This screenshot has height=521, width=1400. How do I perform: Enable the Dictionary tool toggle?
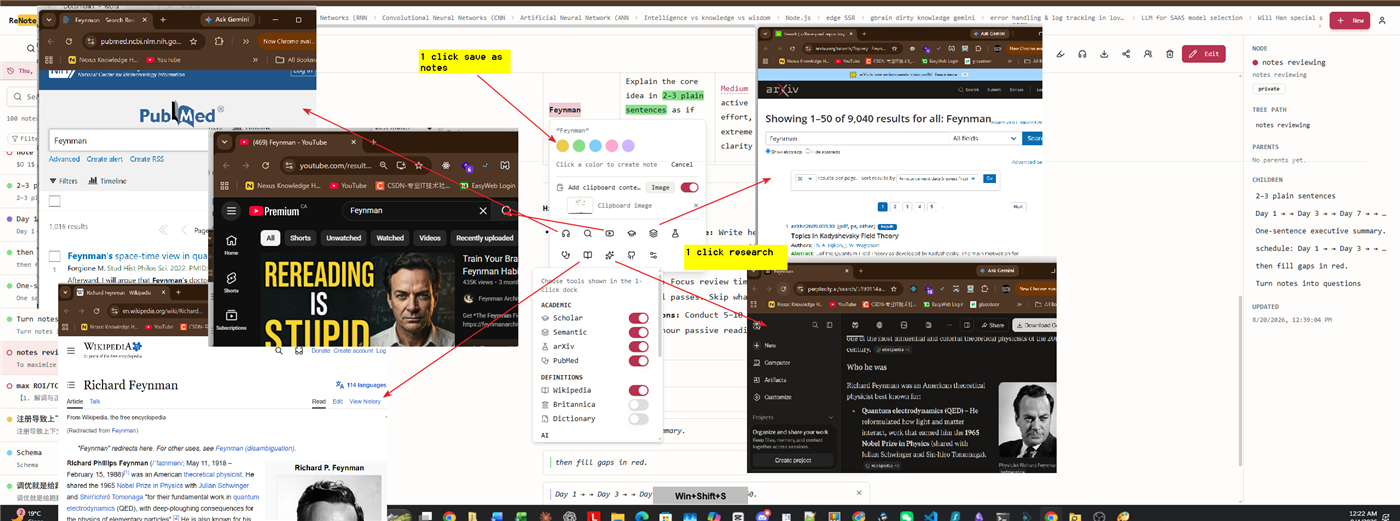point(638,419)
